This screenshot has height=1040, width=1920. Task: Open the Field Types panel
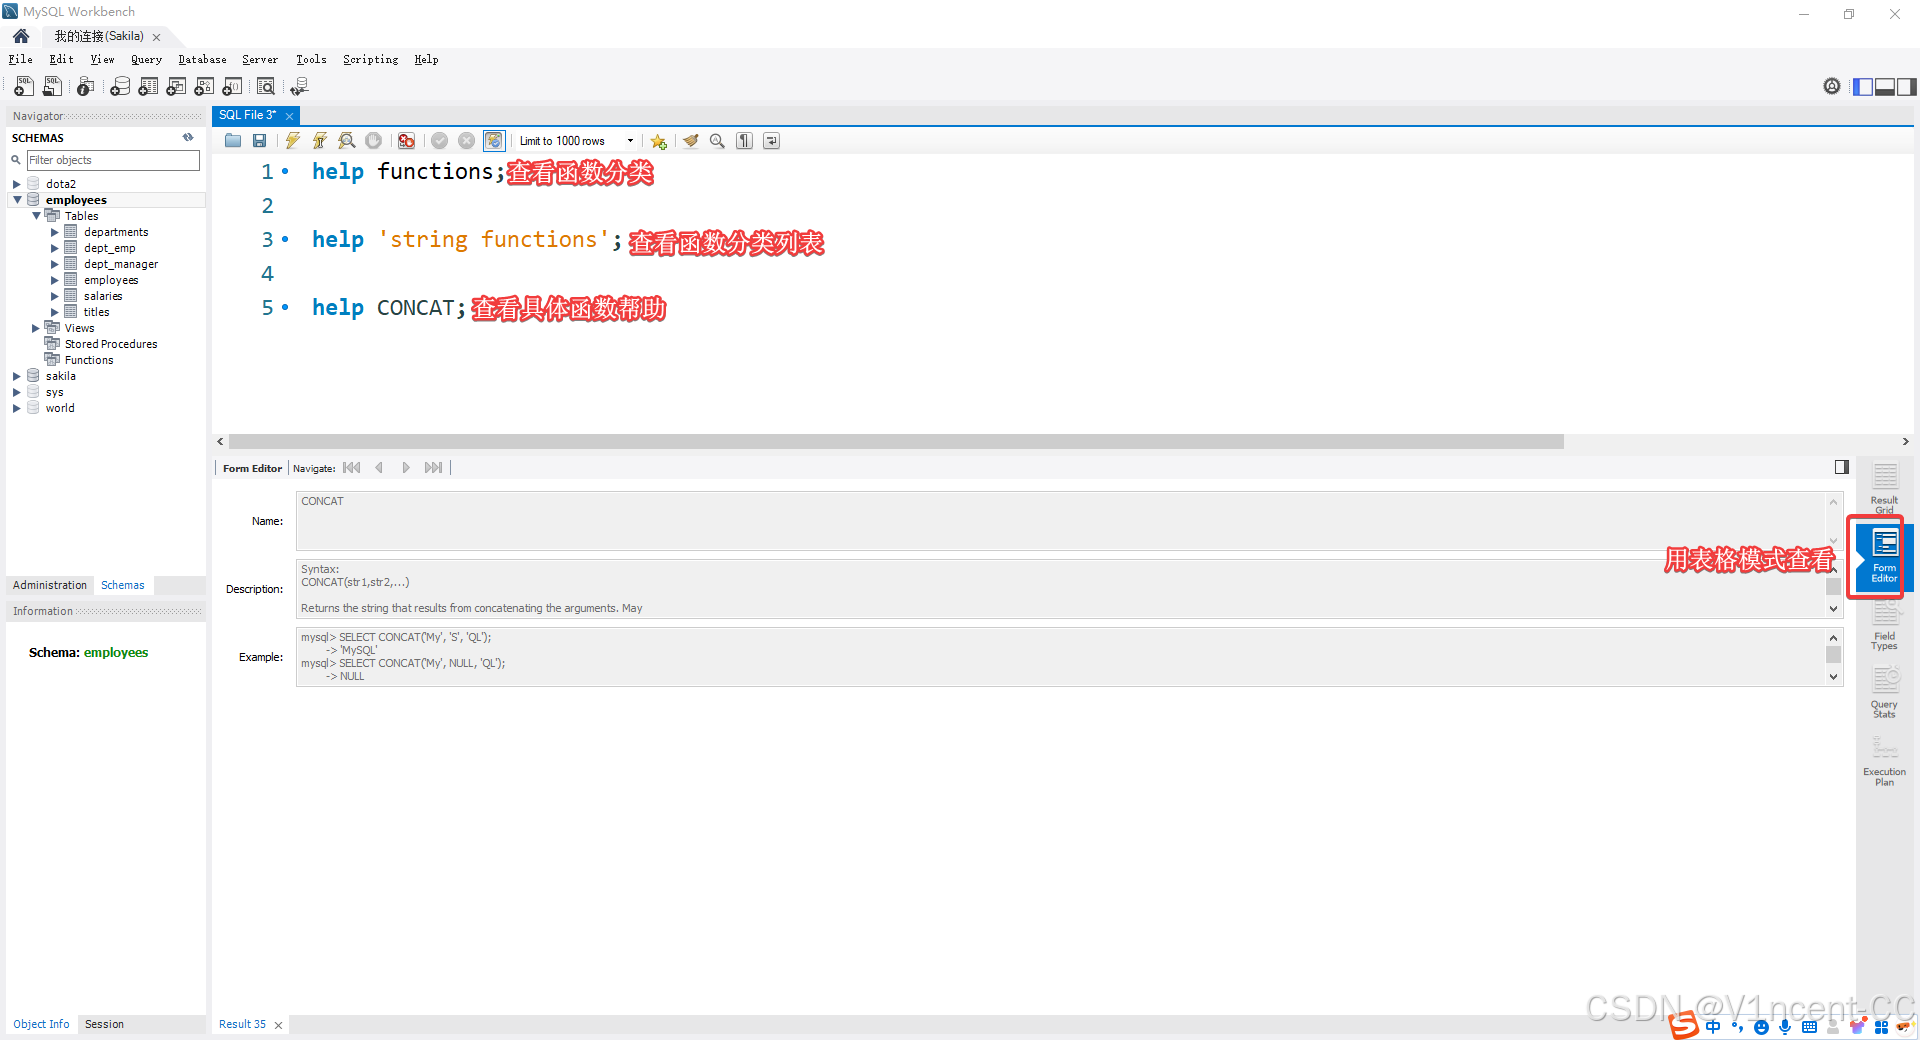(1884, 626)
